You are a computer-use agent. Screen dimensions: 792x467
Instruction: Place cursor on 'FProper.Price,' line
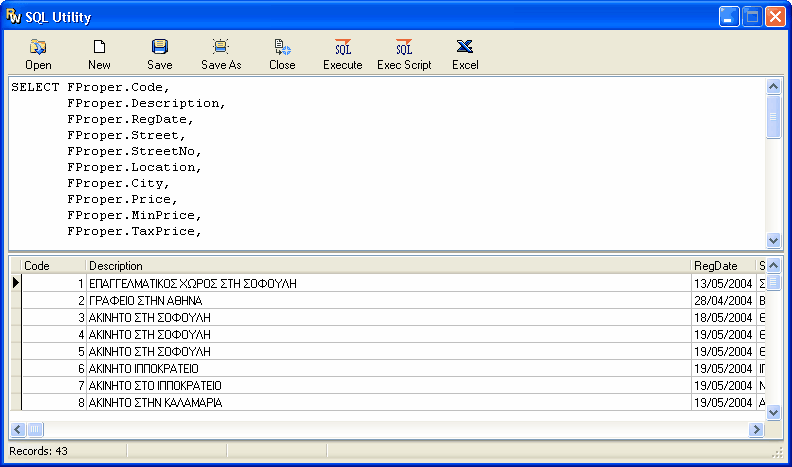(122, 199)
